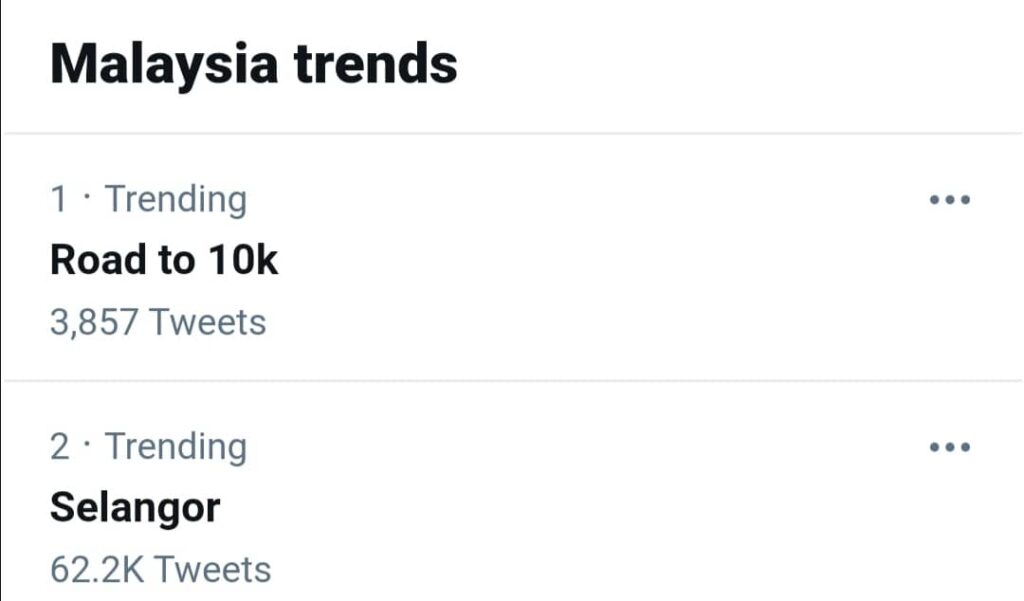Click the divider between the two trends
Screen dimensions: 1024x601
click(x=512, y=380)
